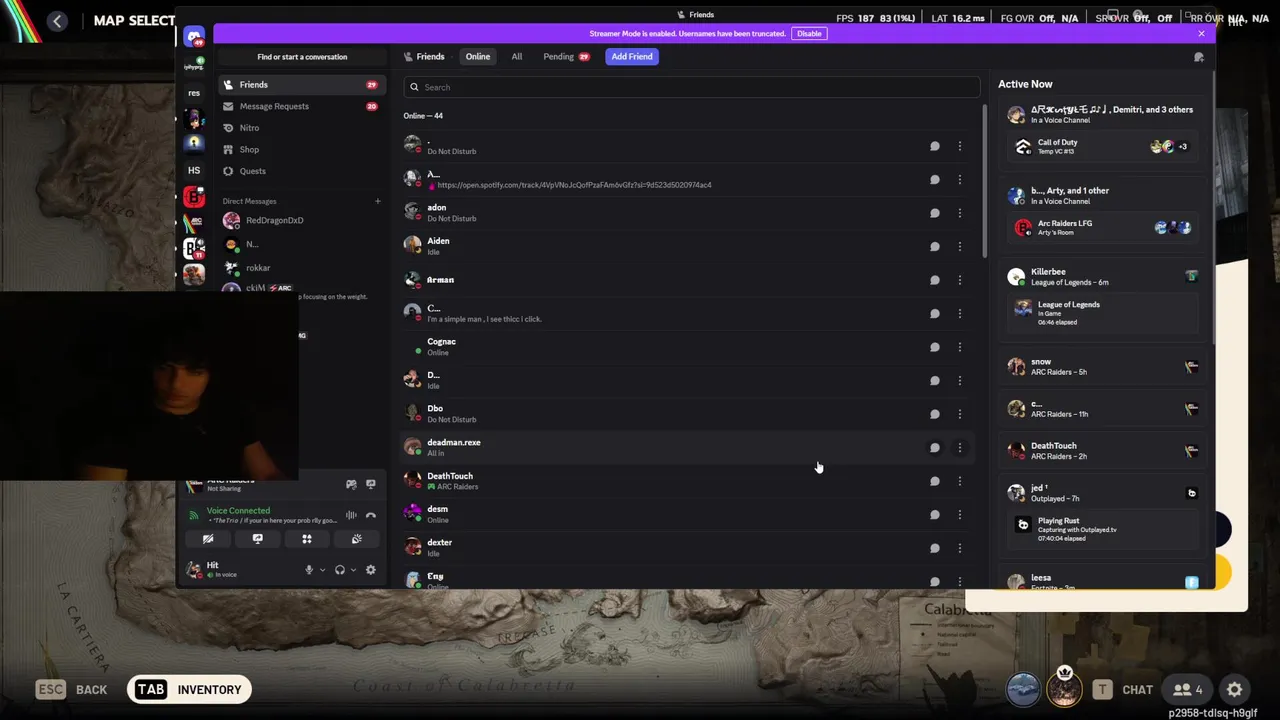Open the voice activities launcher
This screenshot has height=720, width=1280.
tap(307, 539)
